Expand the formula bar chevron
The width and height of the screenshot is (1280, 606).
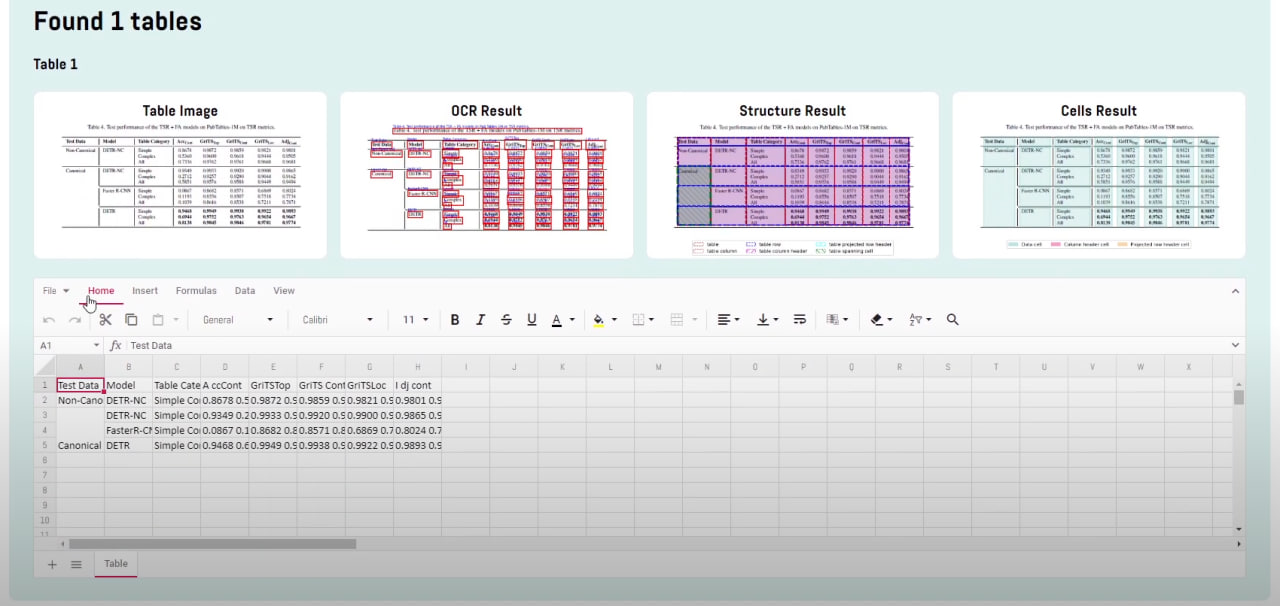(1235, 345)
